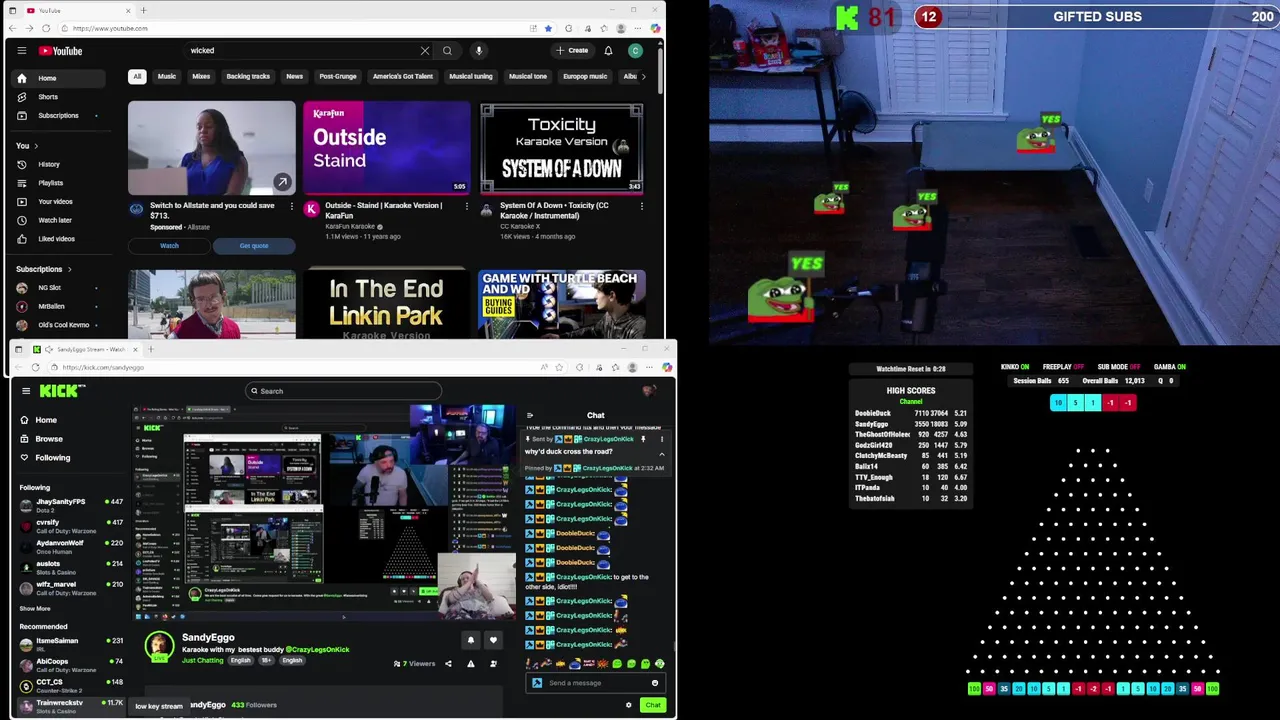The height and width of the screenshot is (720, 1280).
Task: Open 'In The End Linkin Park' thumbnail
Action: pos(386,304)
